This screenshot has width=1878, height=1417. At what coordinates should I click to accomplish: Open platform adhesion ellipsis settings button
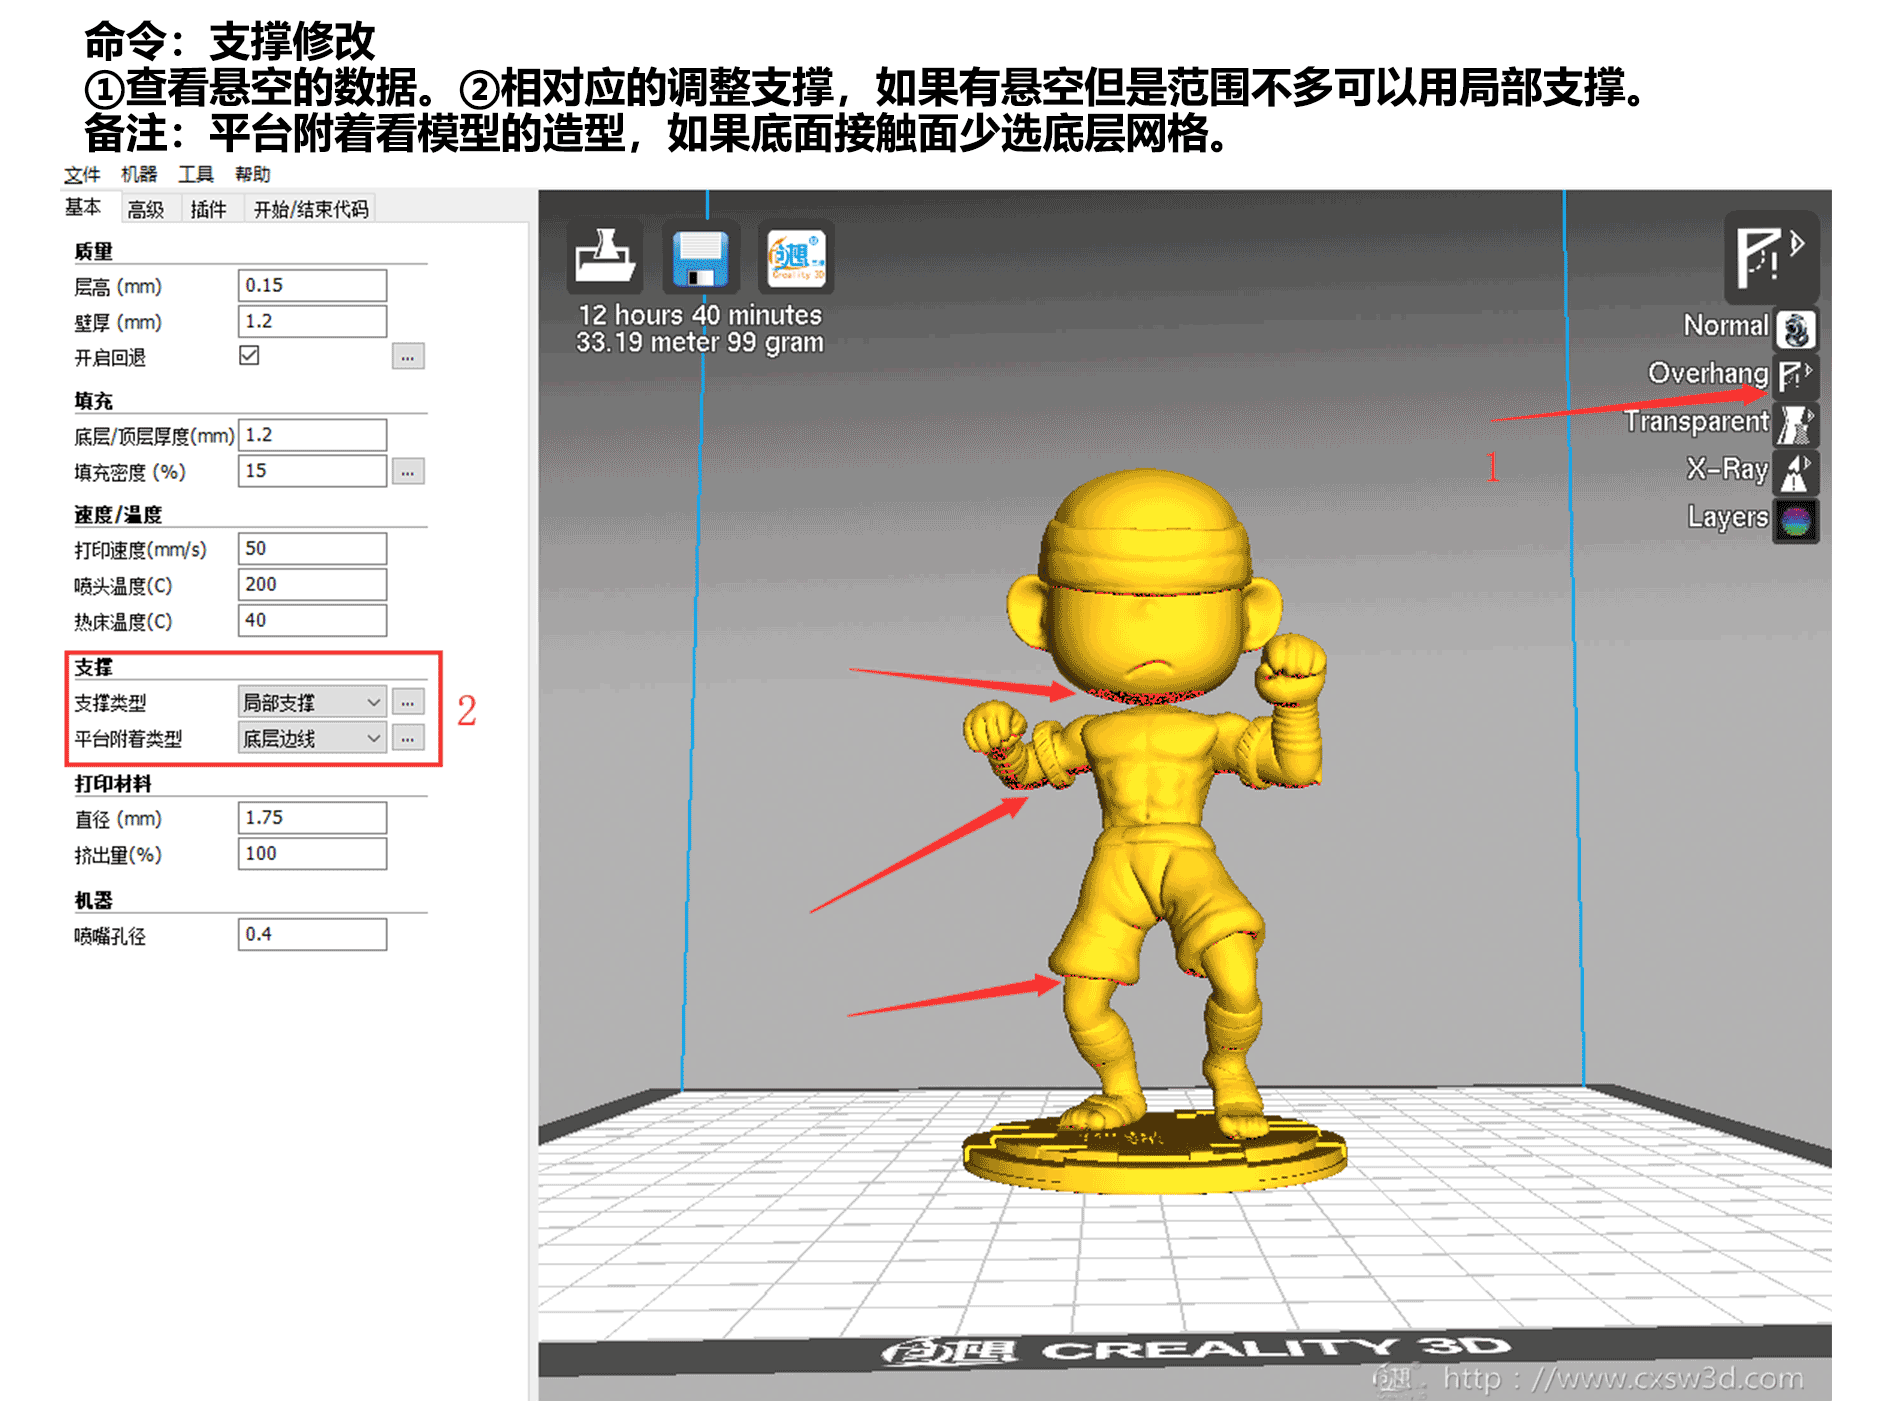pyautogui.click(x=408, y=738)
